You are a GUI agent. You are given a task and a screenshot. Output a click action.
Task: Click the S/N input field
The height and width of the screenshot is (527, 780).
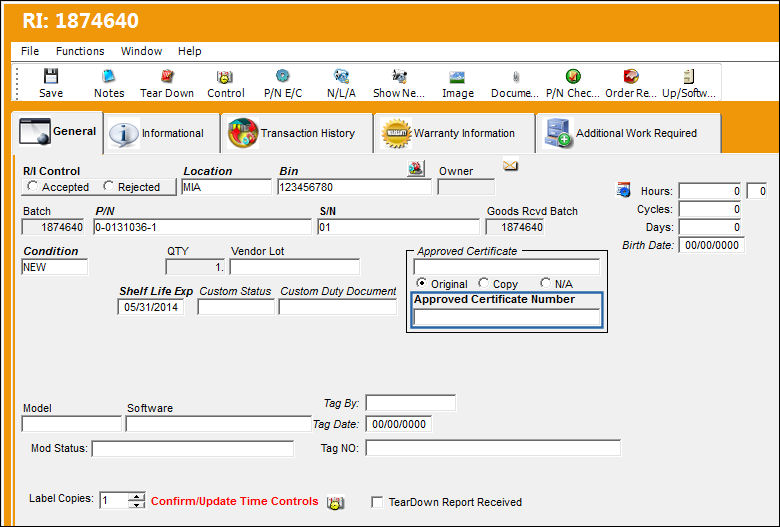coord(398,227)
